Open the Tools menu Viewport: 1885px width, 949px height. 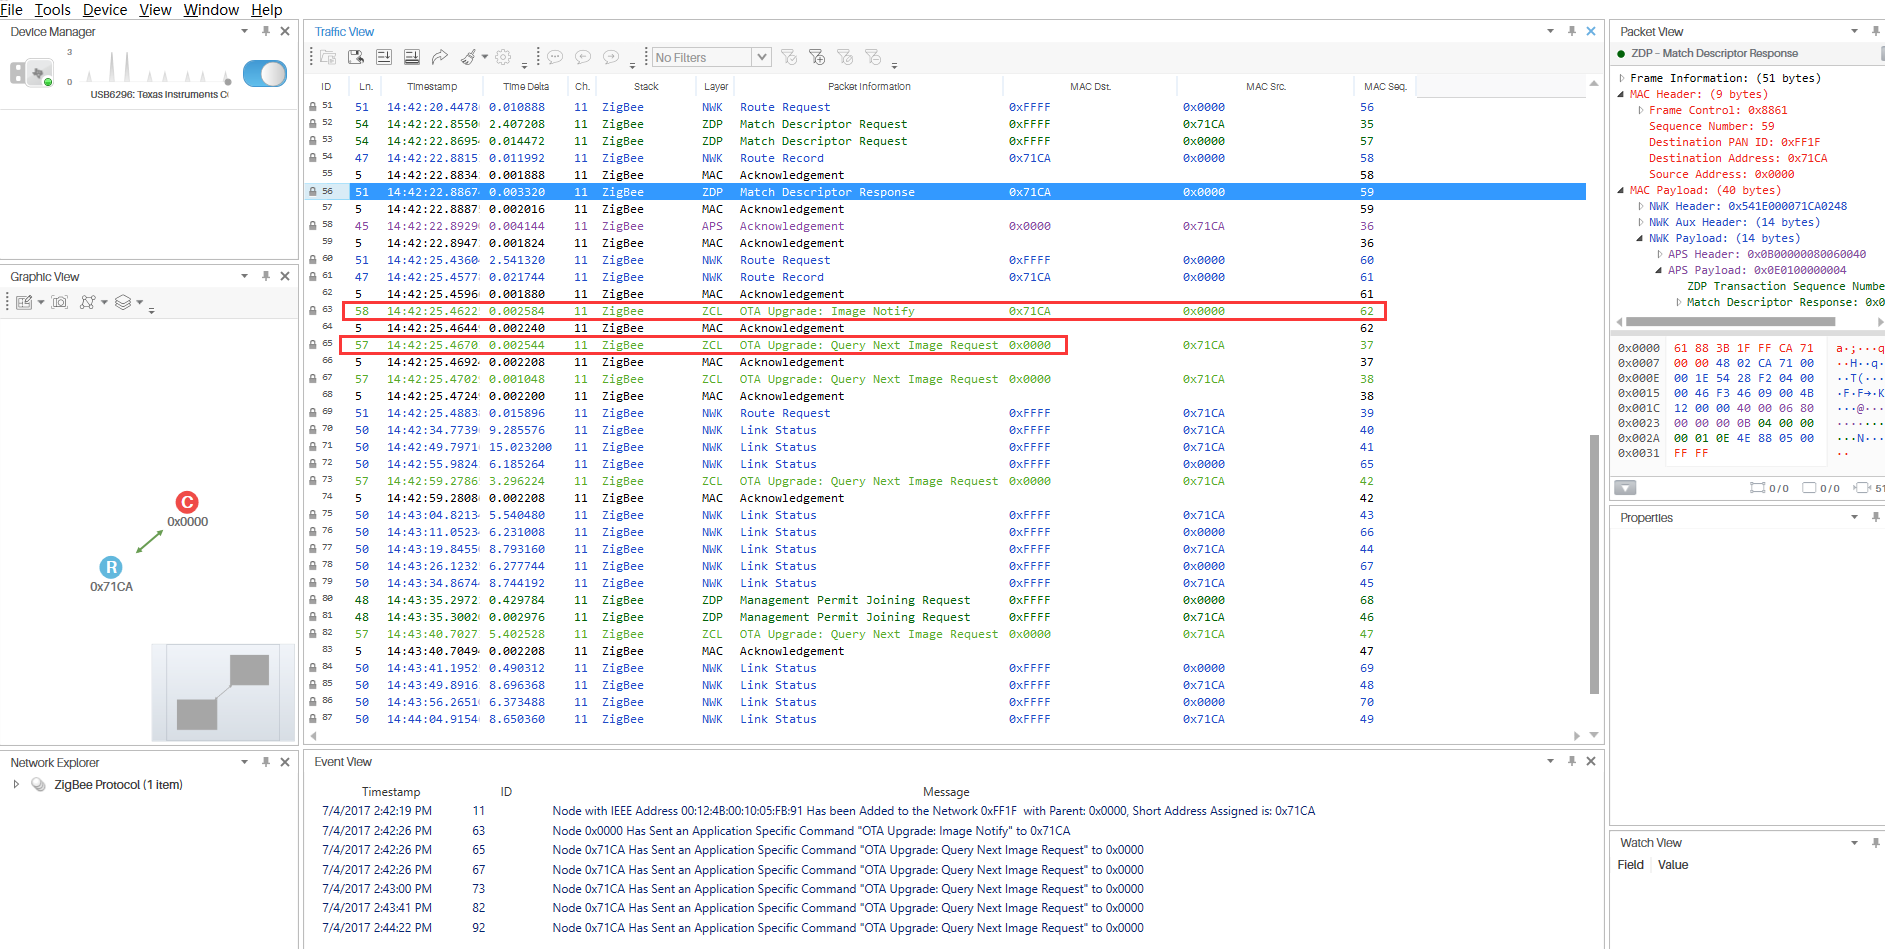(x=53, y=10)
